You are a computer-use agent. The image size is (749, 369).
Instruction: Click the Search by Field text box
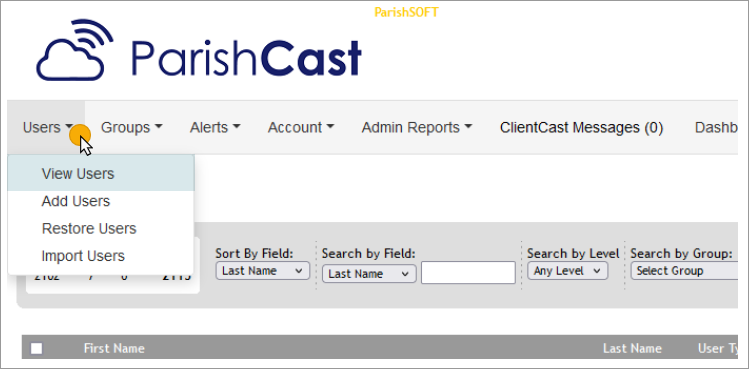coord(468,272)
